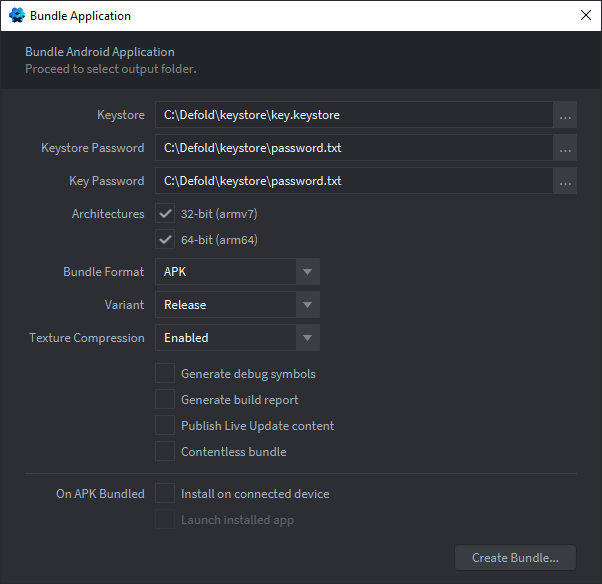Click the Launch installed app checkbox

pyautogui.click(x=165, y=519)
